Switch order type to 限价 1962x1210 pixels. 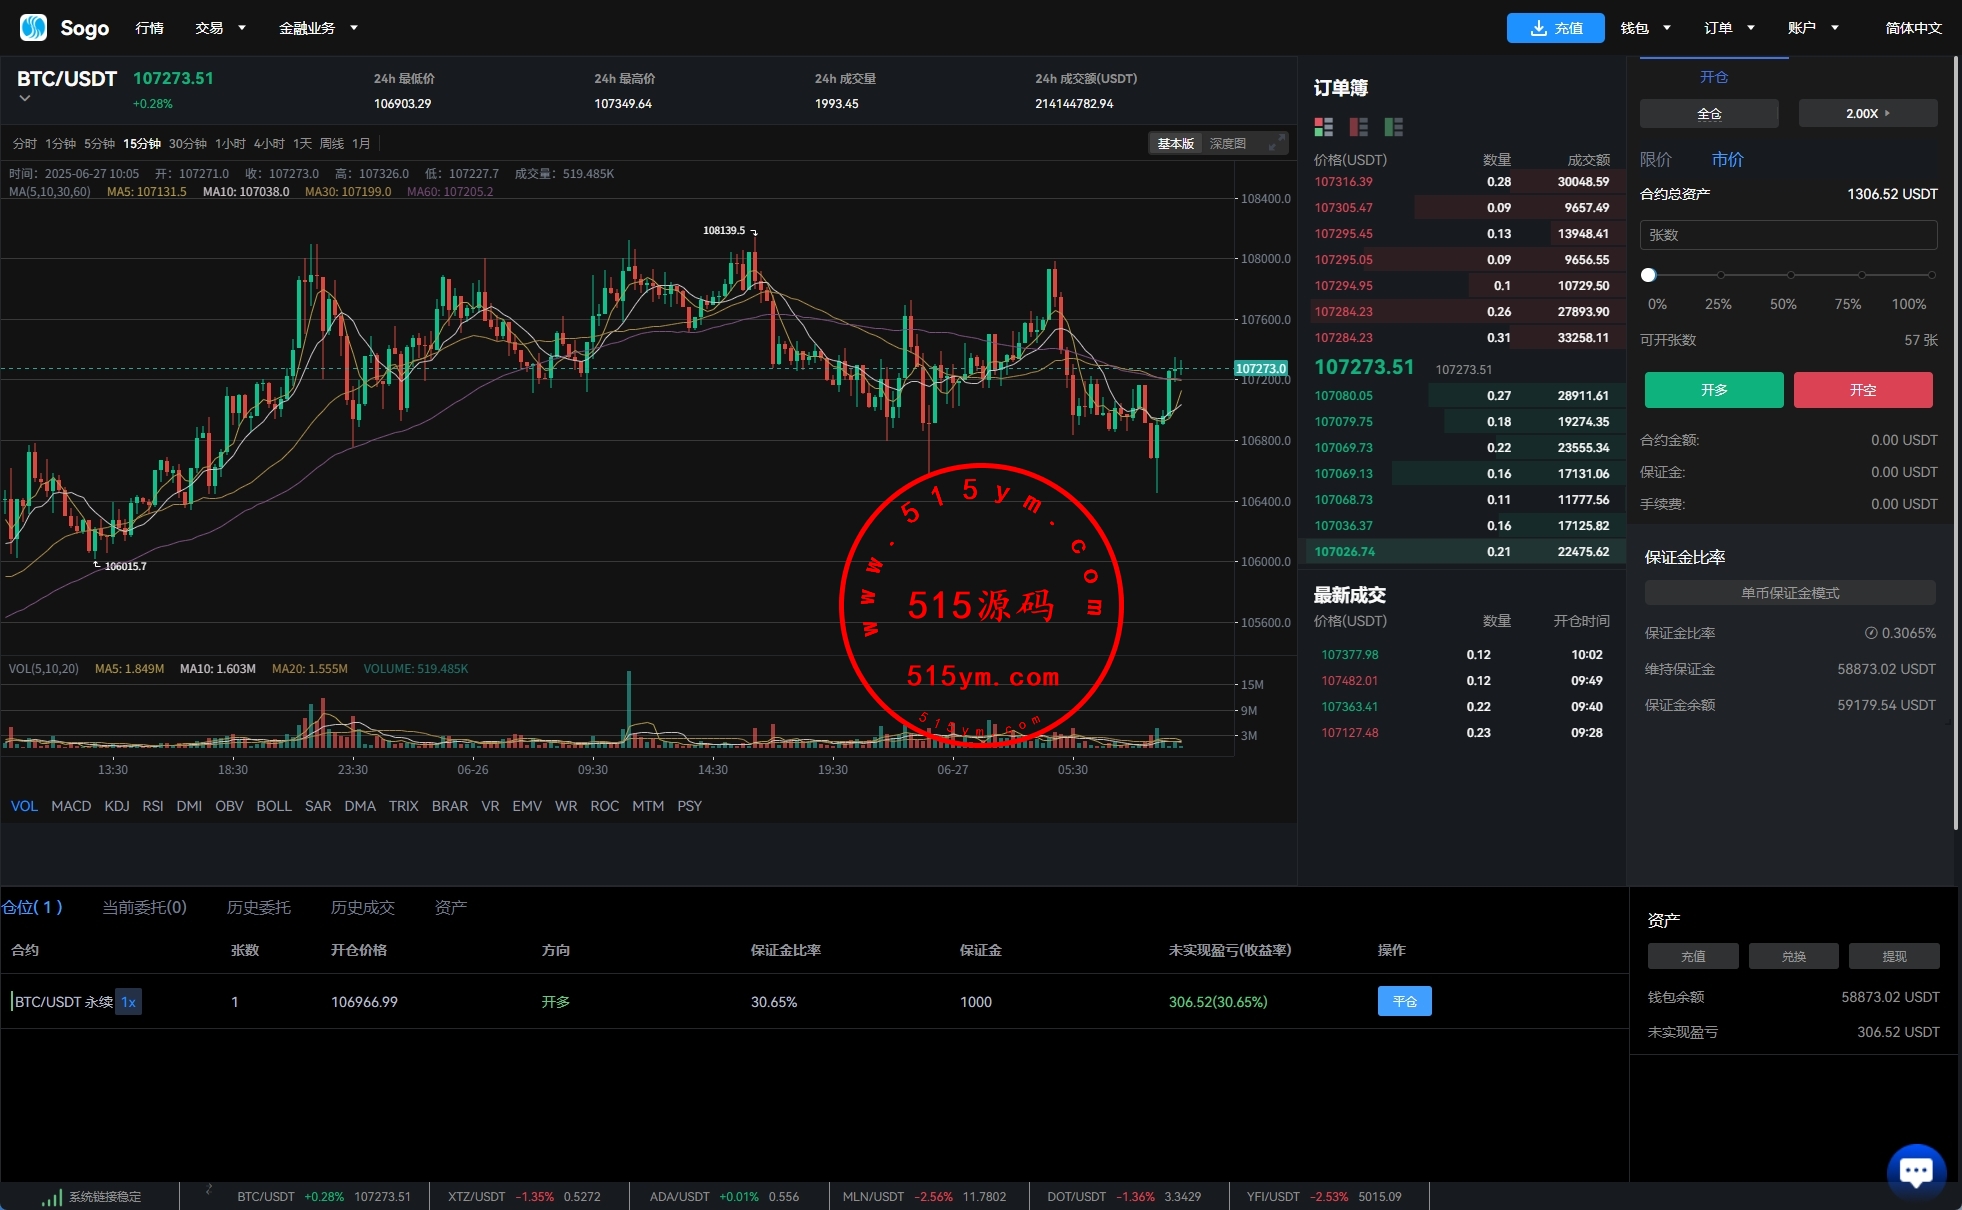(x=1655, y=160)
